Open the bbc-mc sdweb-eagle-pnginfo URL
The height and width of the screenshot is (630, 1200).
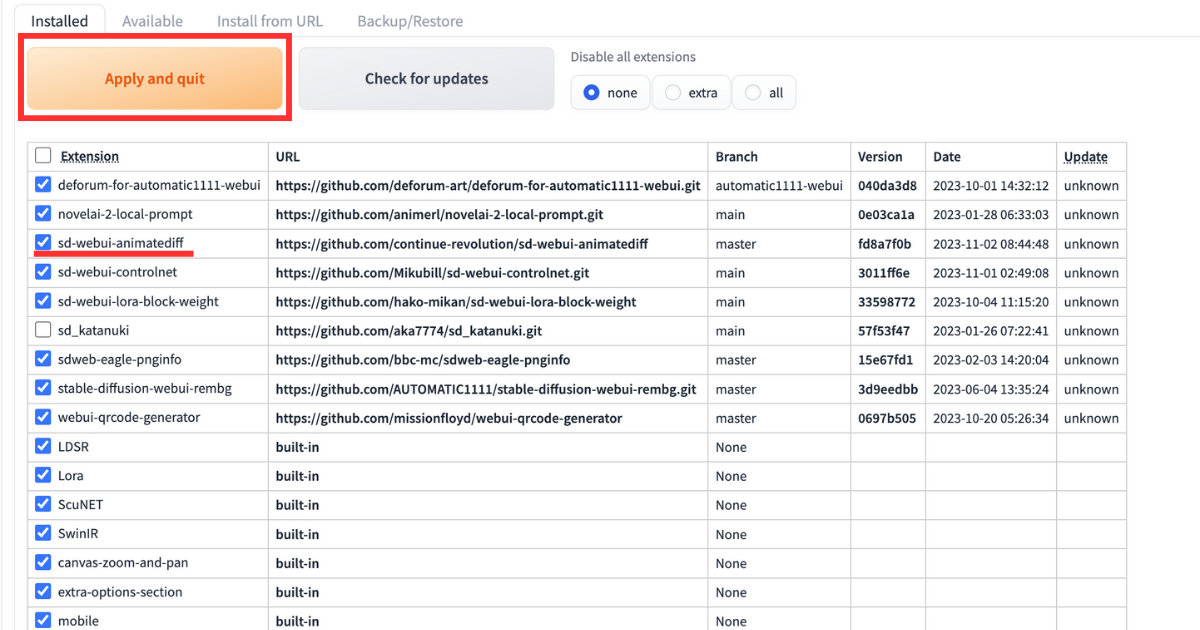[423, 360]
